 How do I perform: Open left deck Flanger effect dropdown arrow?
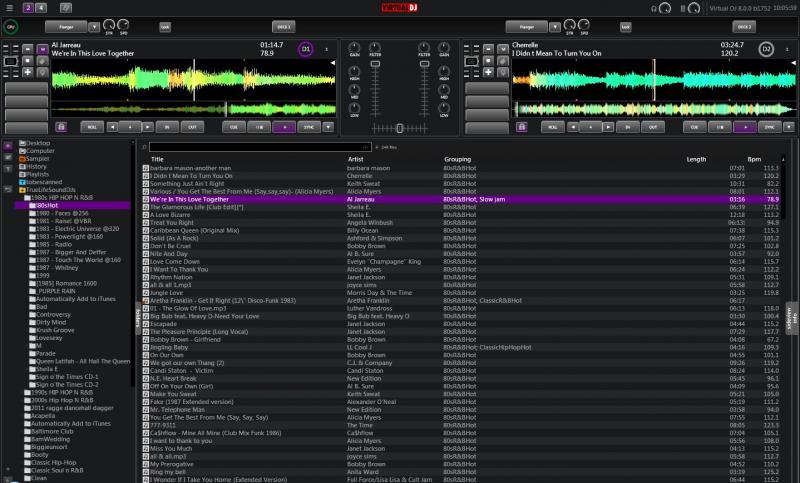(94, 27)
